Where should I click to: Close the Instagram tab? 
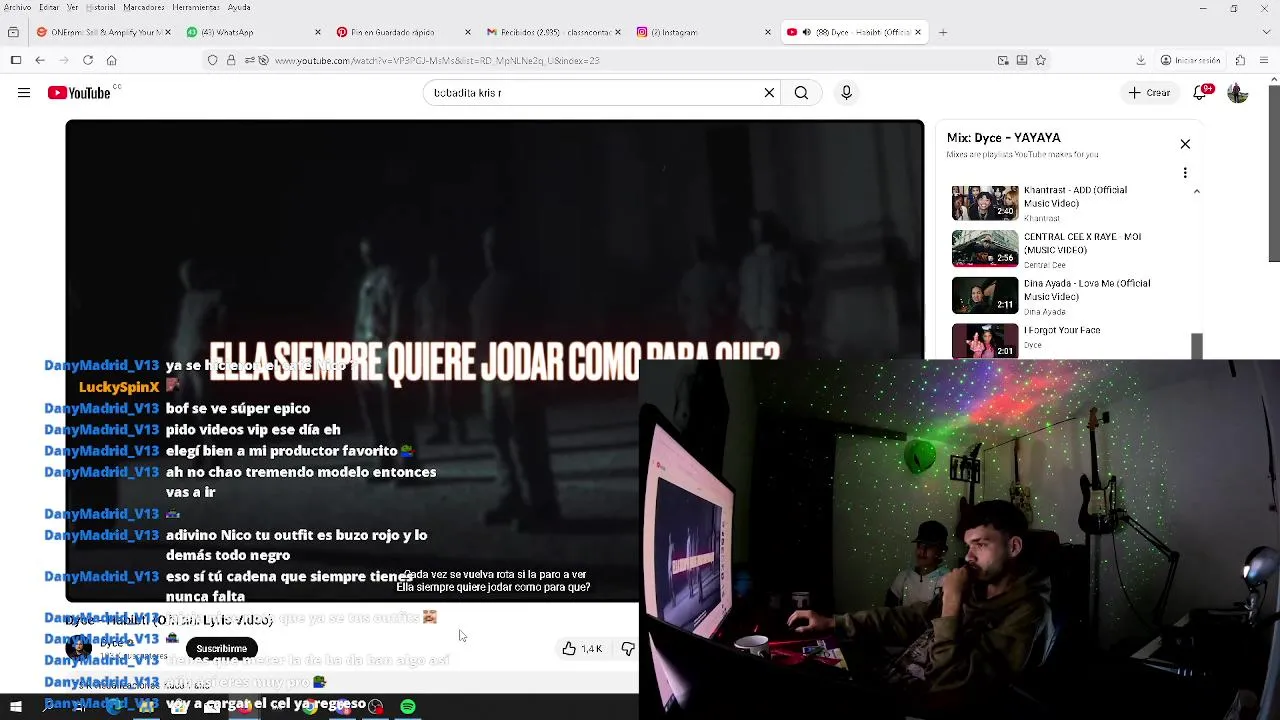(768, 32)
